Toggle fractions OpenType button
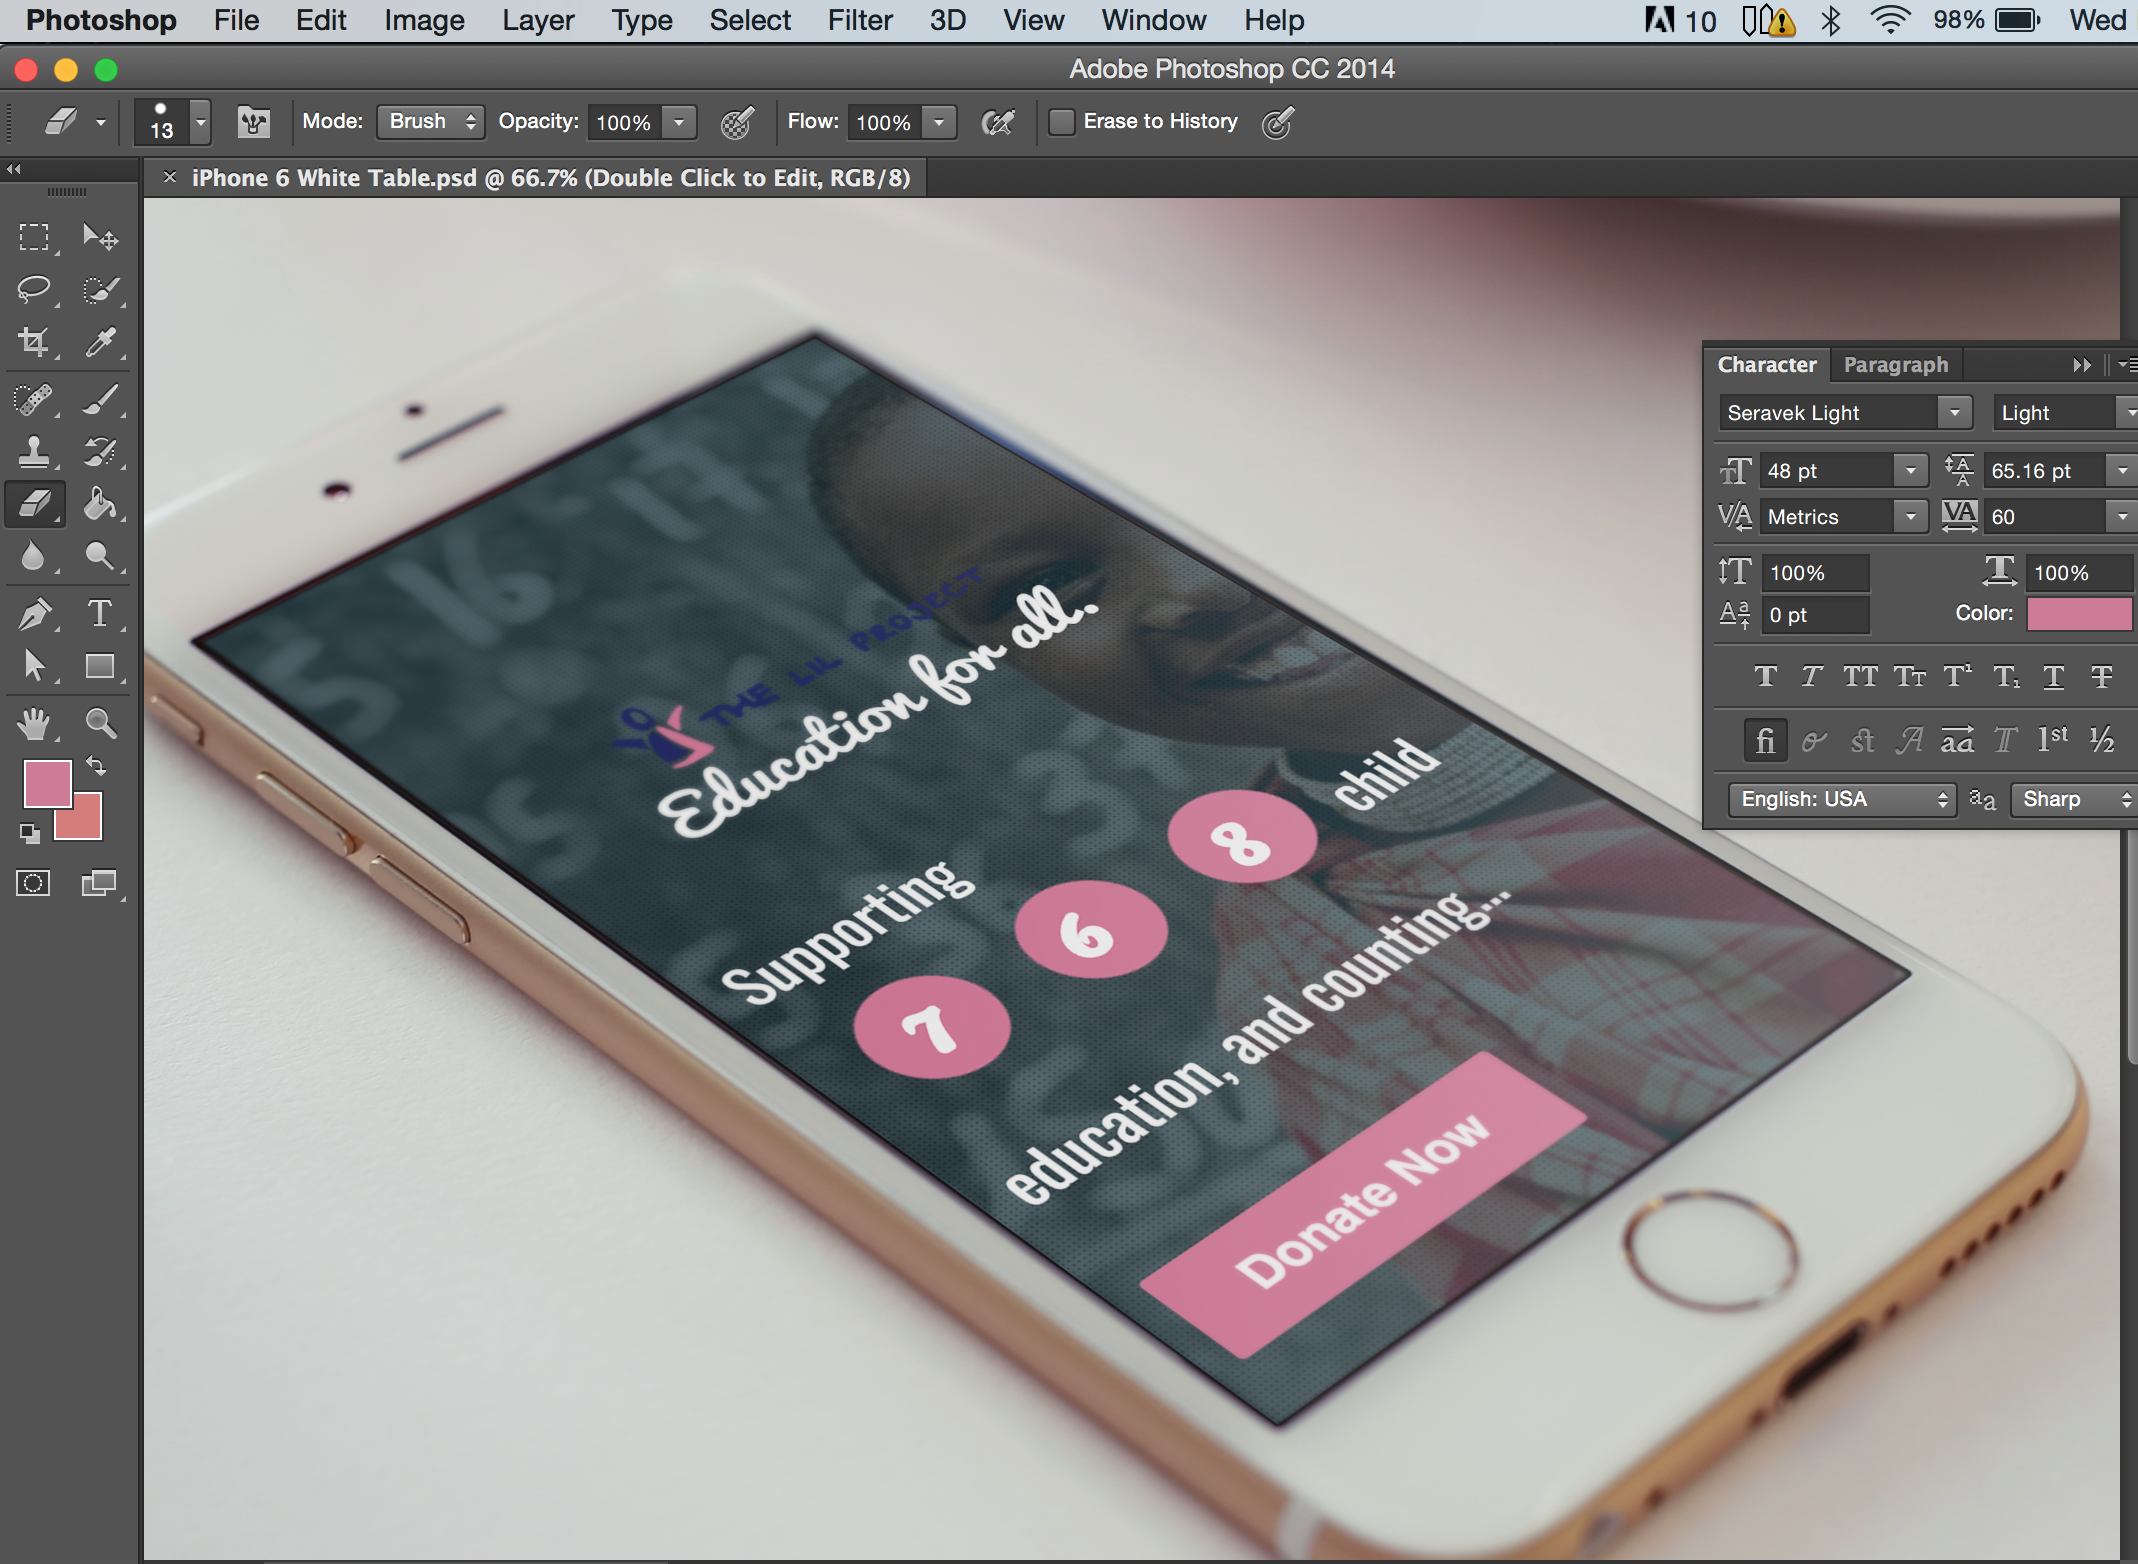Image resolution: width=2138 pixels, height=1564 pixels. 2101,740
